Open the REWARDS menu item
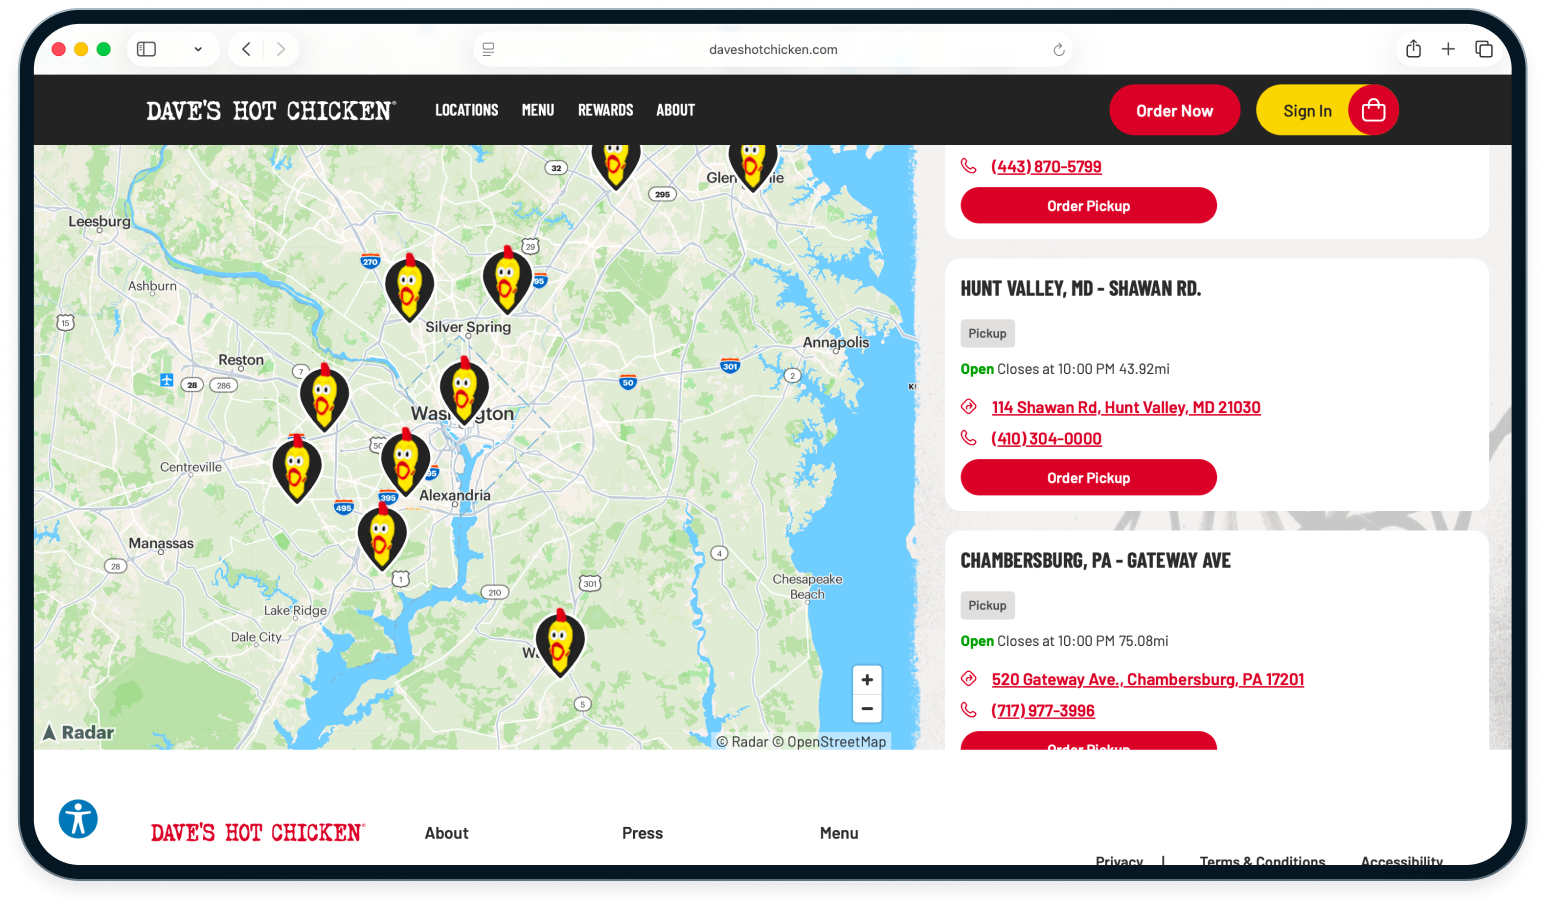1546x909 pixels. click(x=605, y=110)
